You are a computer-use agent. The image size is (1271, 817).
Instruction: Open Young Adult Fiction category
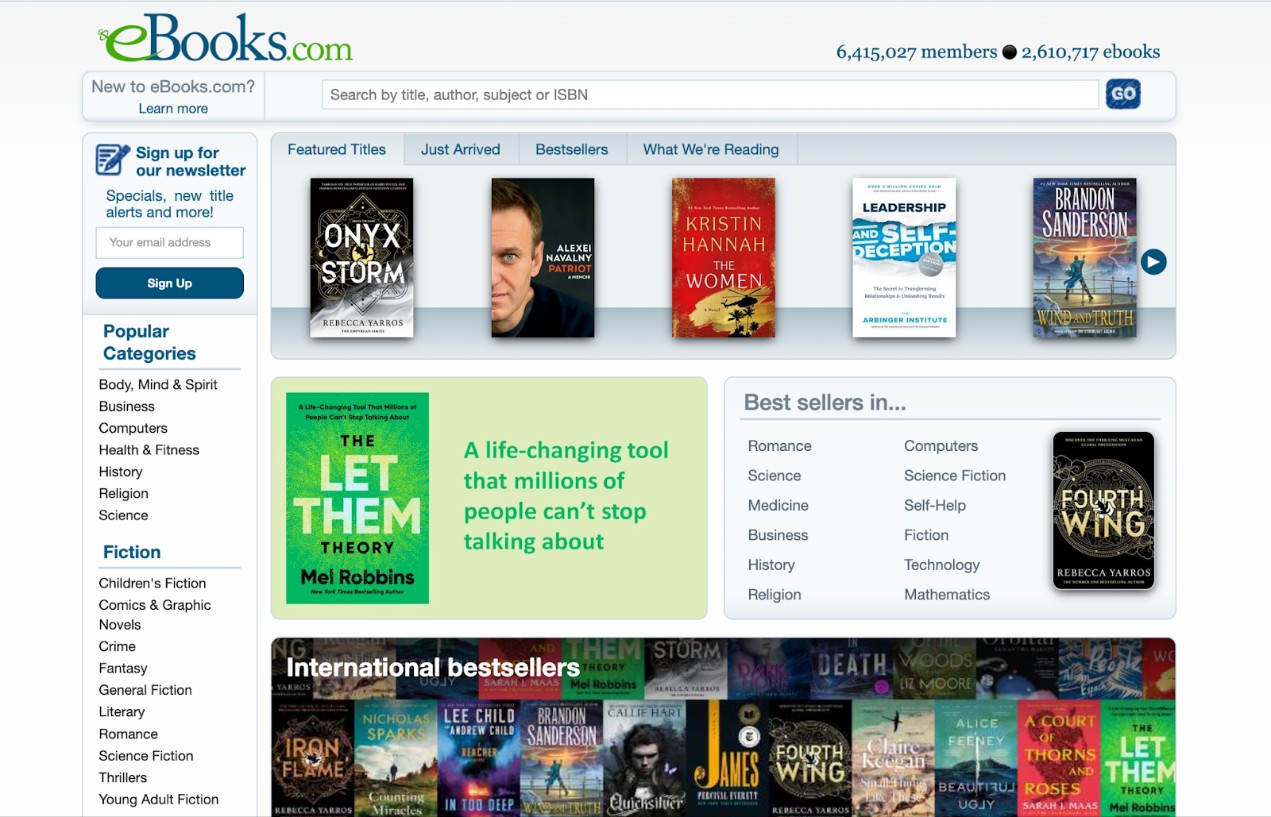[159, 799]
